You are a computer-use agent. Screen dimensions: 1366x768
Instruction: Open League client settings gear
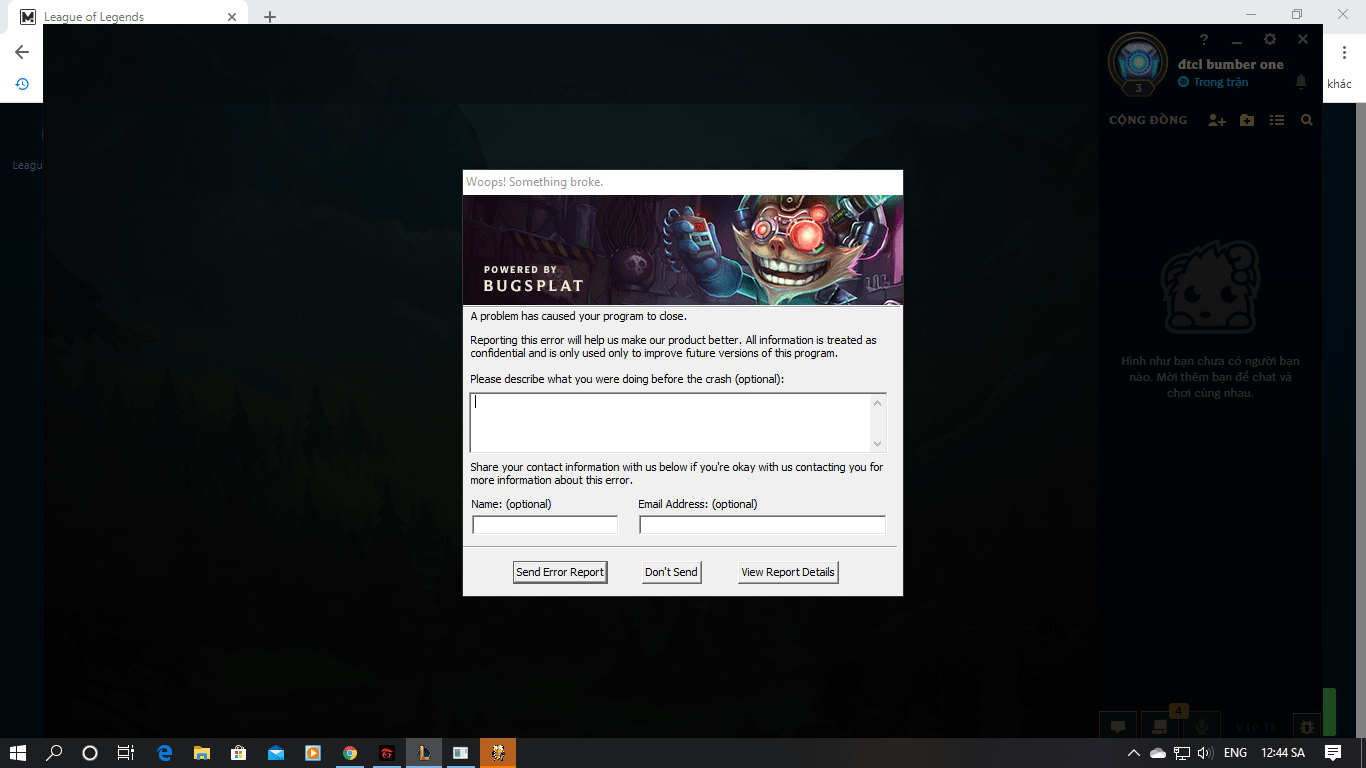pos(1270,40)
